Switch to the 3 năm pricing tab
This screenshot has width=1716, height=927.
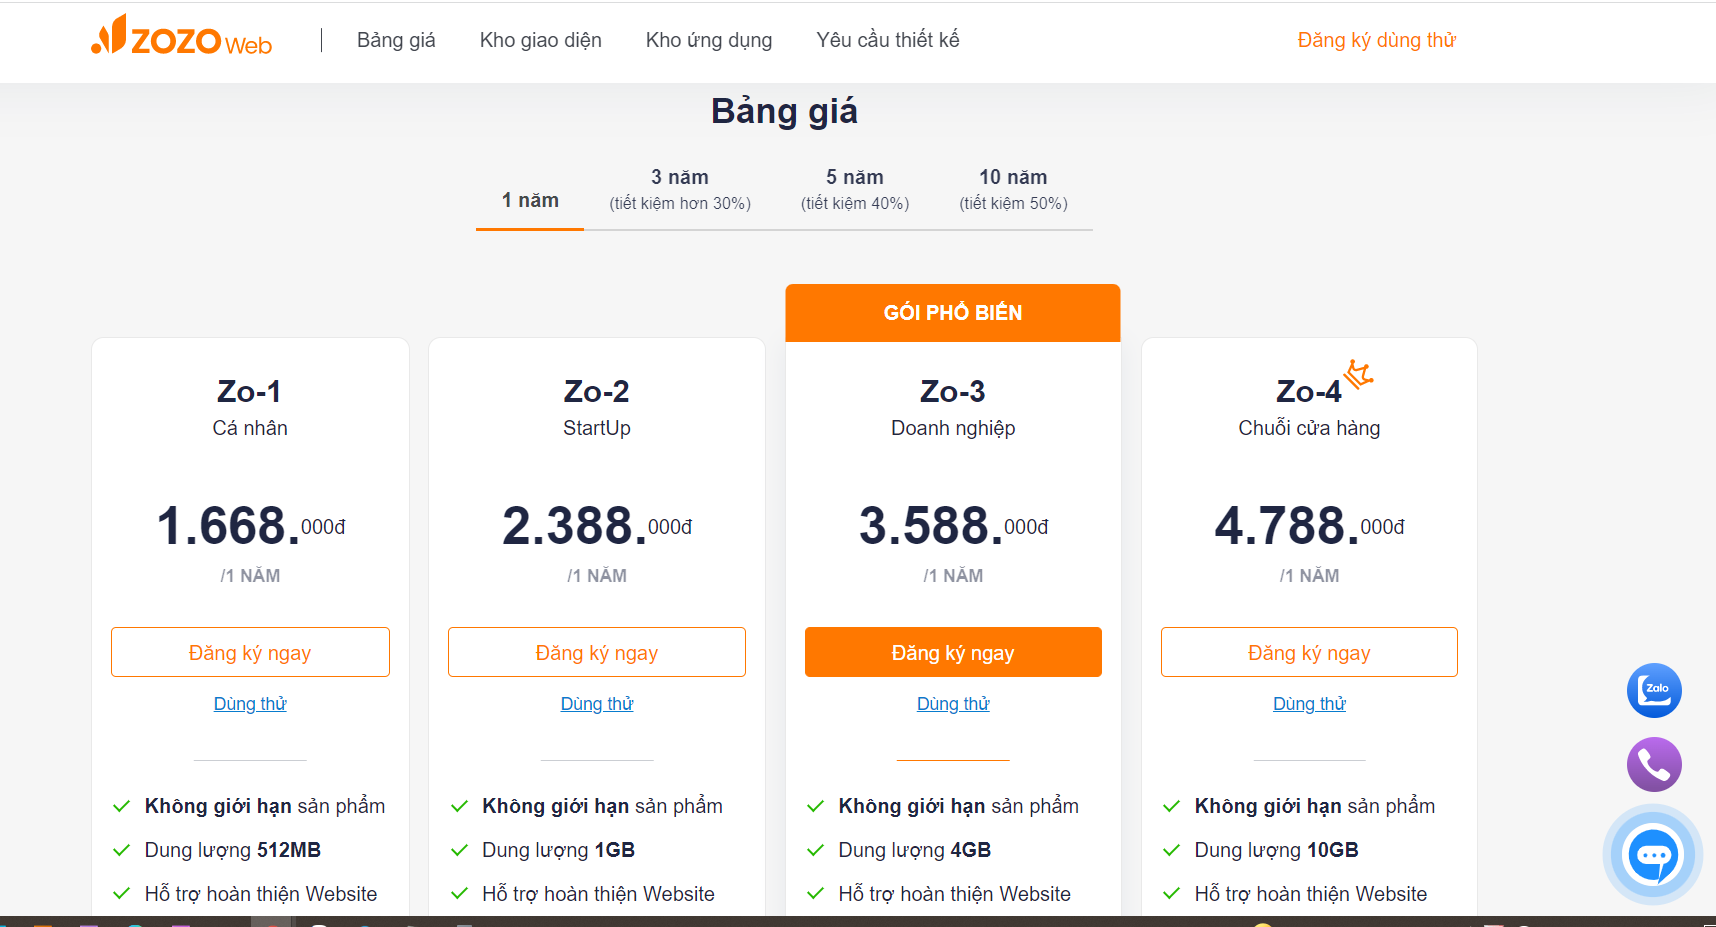pyautogui.click(x=680, y=189)
